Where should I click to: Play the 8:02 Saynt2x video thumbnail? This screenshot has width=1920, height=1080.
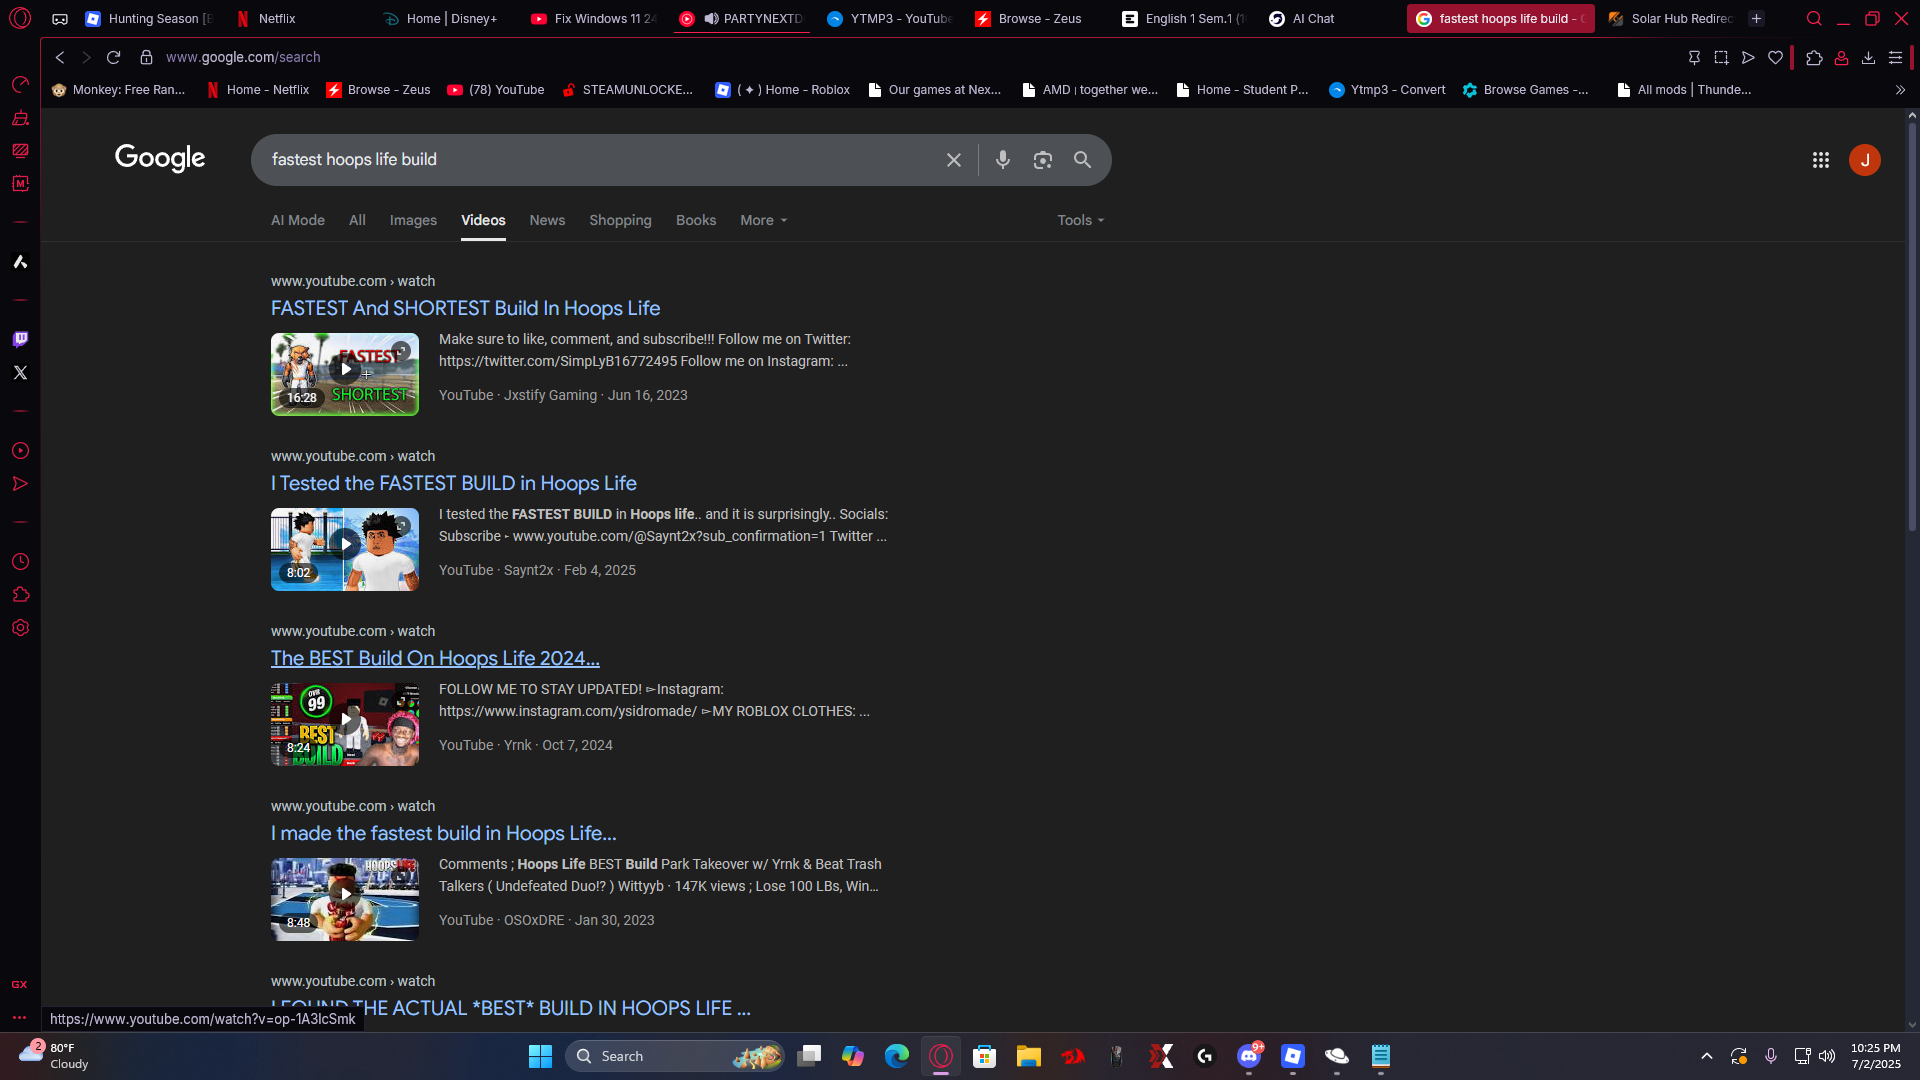tap(345, 549)
